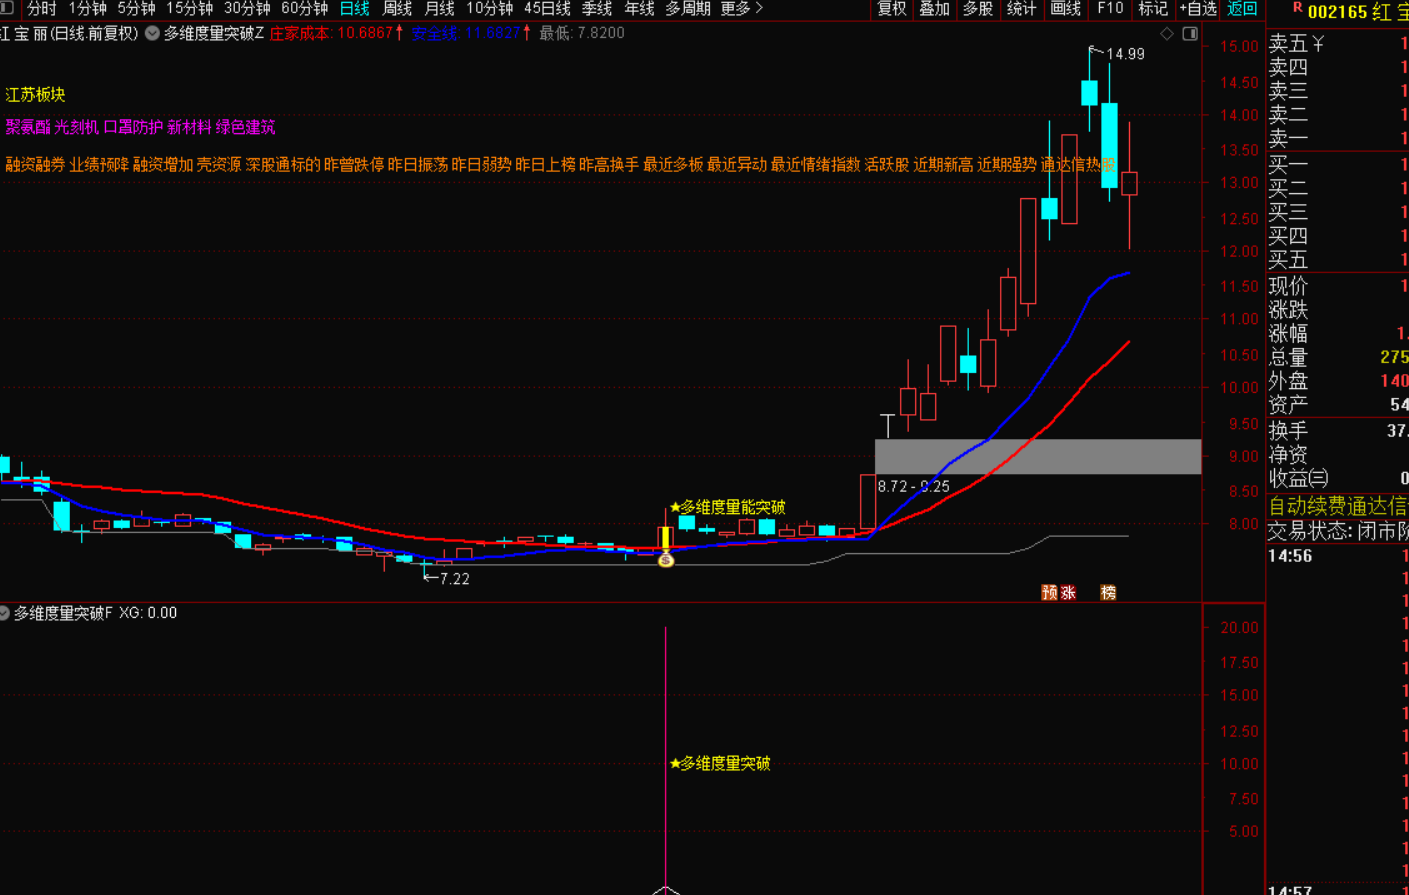Toggle the 复权 price adjustment option
This screenshot has height=895, width=1409.
(891, 9)
